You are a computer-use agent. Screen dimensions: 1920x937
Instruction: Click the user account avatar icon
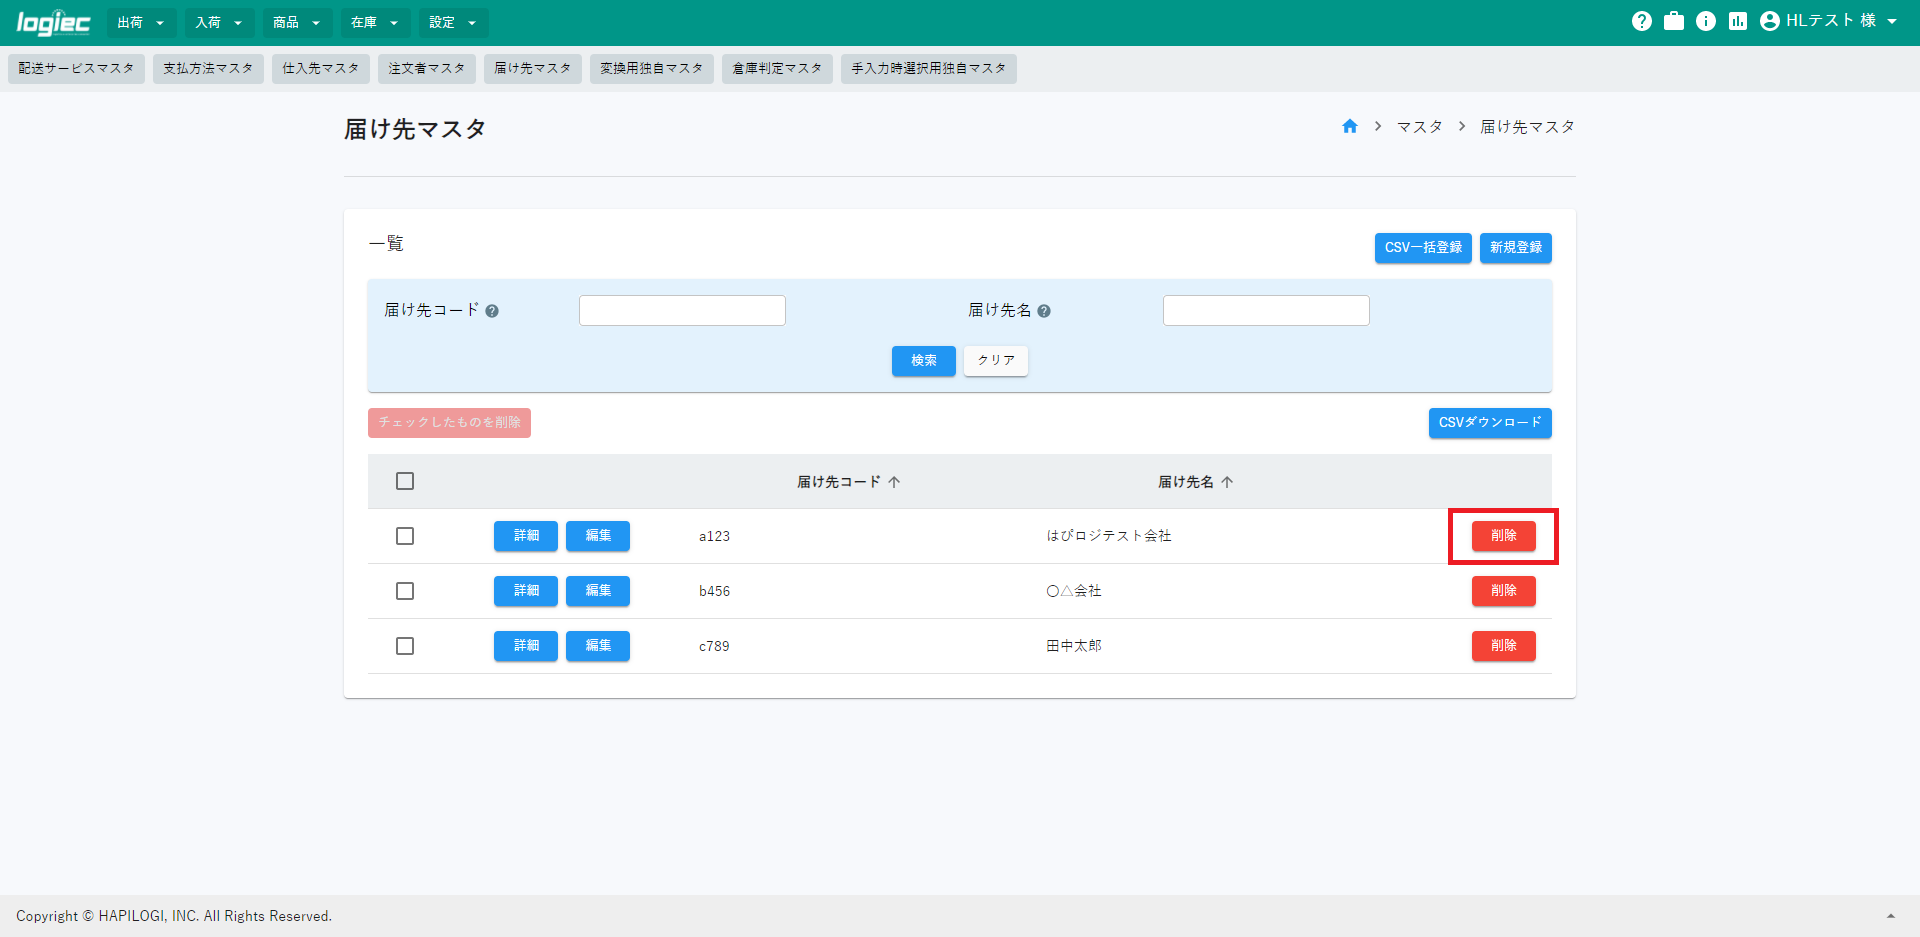pos(1770,21)
